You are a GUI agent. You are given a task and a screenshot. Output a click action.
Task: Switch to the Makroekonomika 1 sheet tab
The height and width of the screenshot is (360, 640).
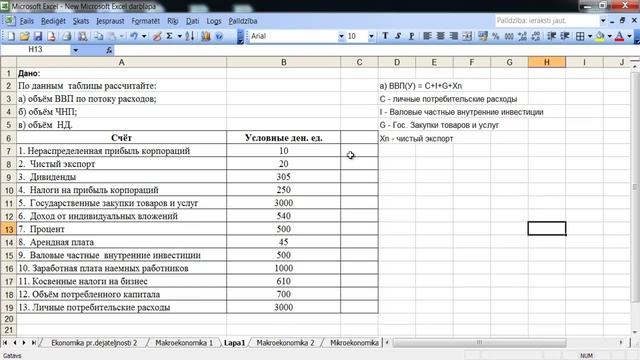[184, 343]
